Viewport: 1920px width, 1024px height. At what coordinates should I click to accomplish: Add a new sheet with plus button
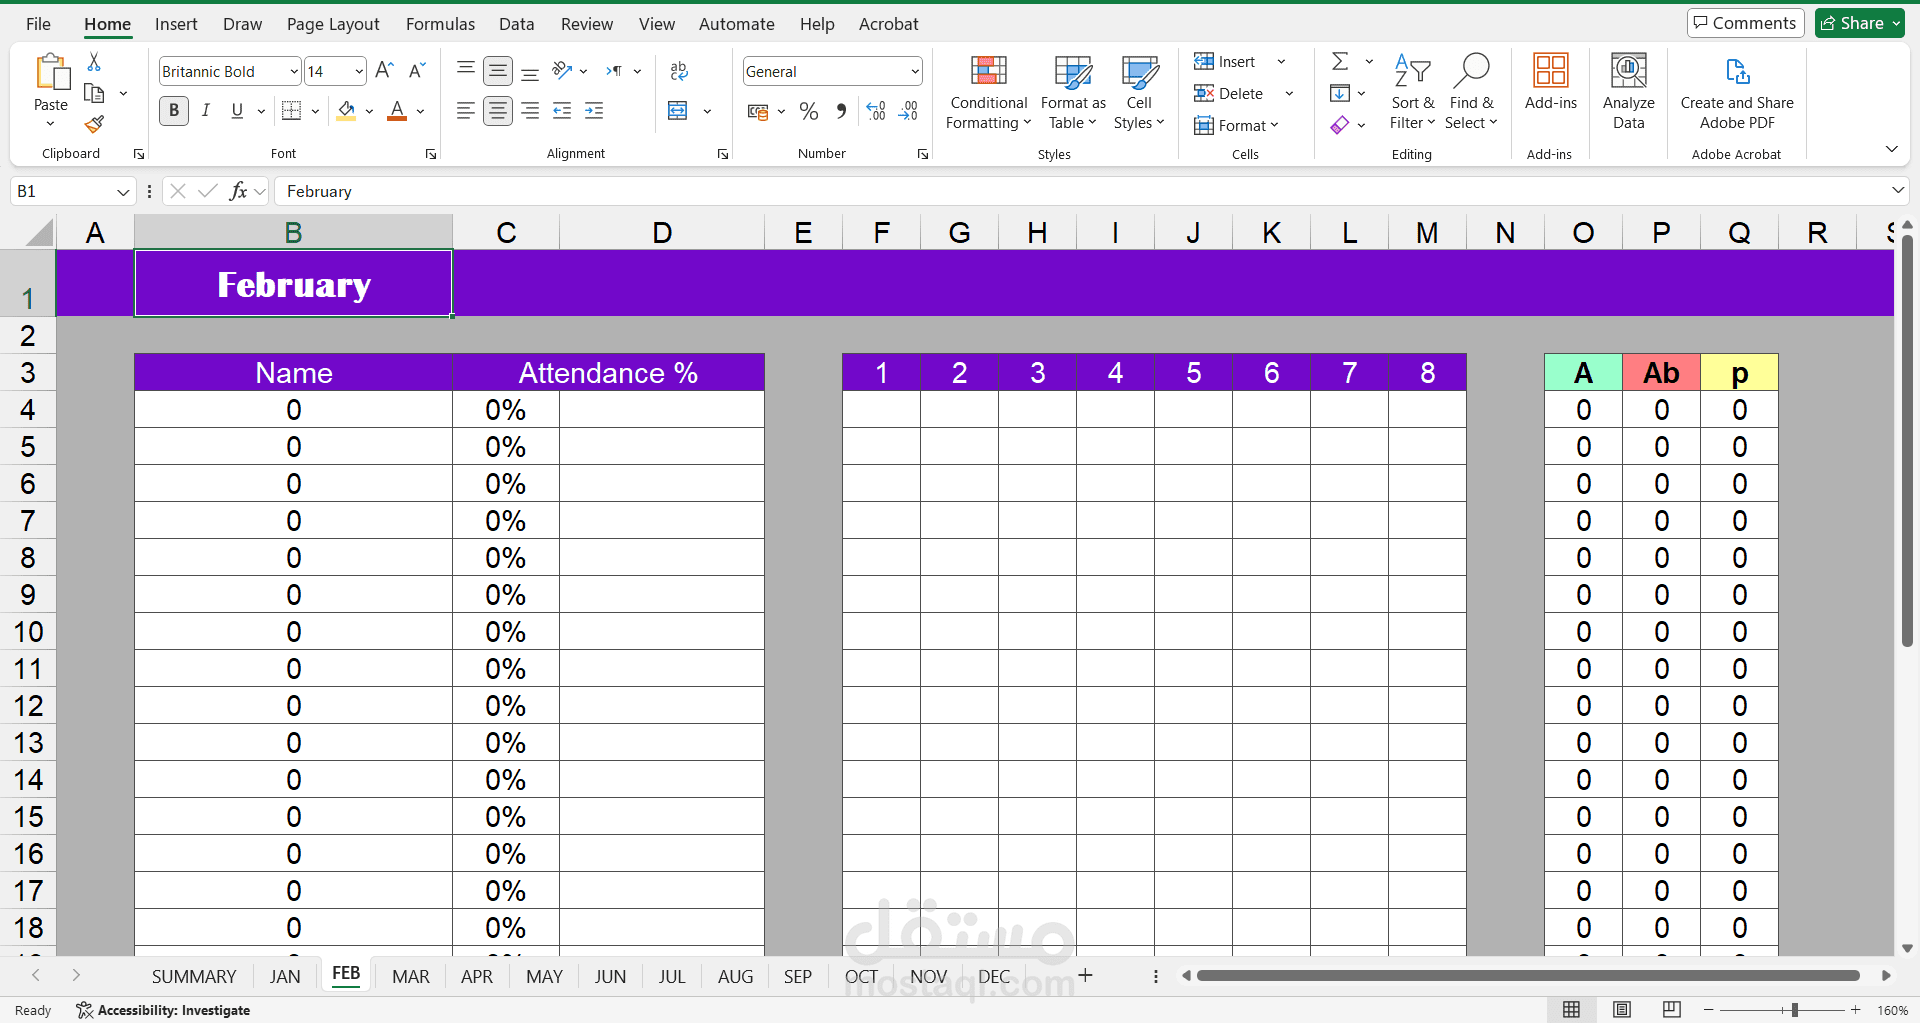(x=1085, y=975)
